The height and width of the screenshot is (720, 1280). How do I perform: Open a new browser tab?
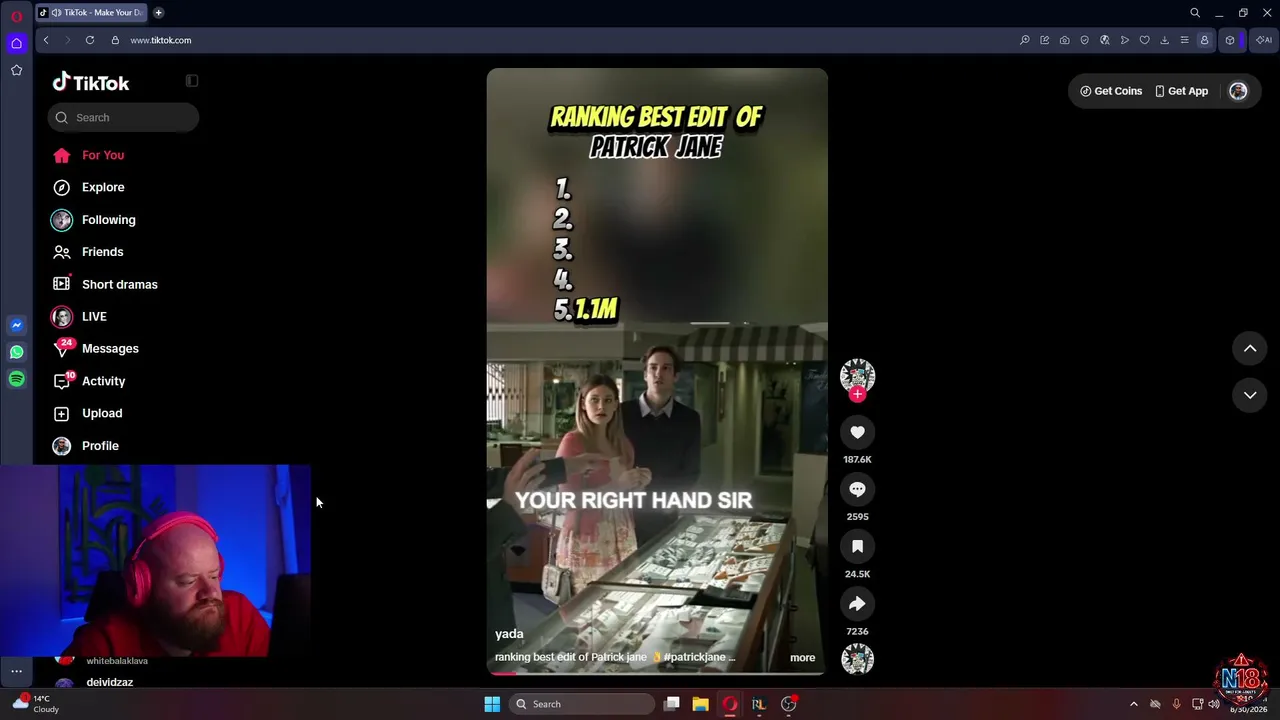[x=159, y=13]
